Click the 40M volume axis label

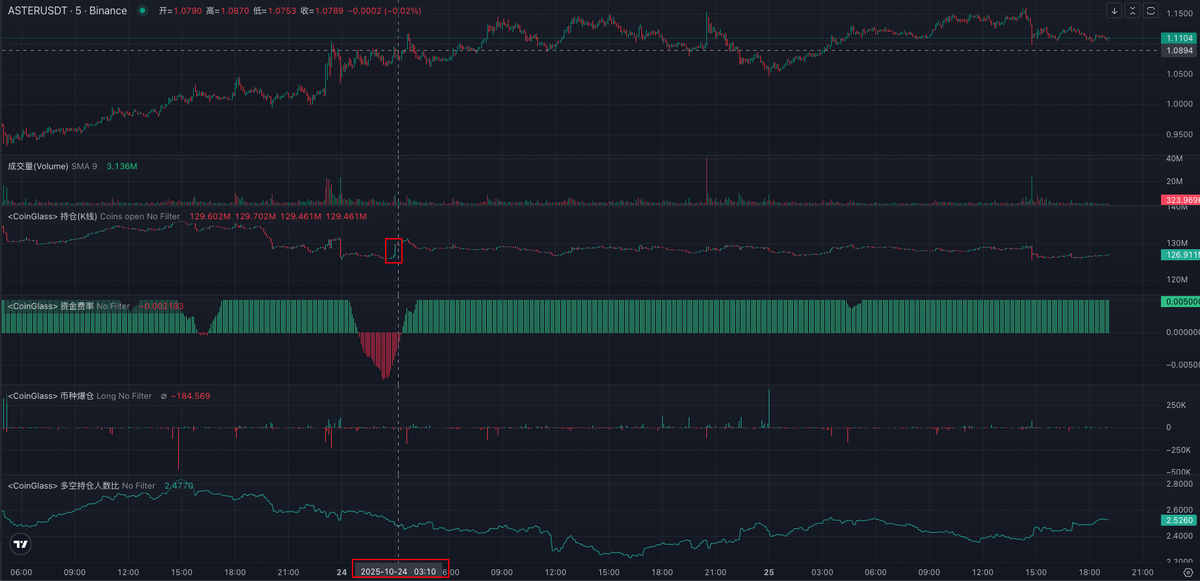(1175, 159)
